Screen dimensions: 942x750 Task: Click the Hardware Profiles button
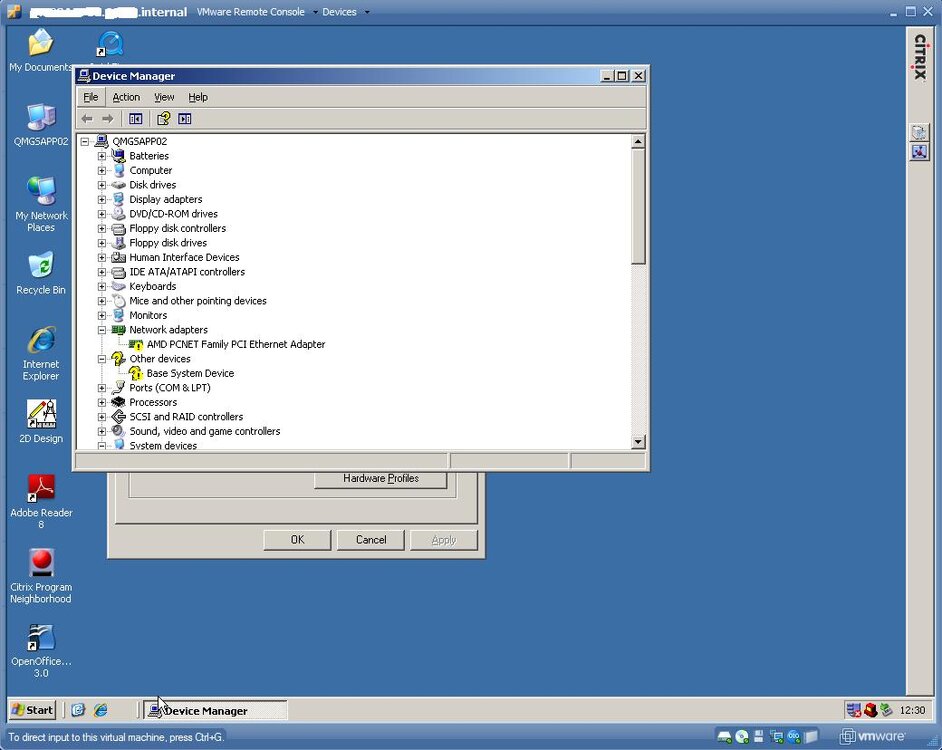(380, 479)
